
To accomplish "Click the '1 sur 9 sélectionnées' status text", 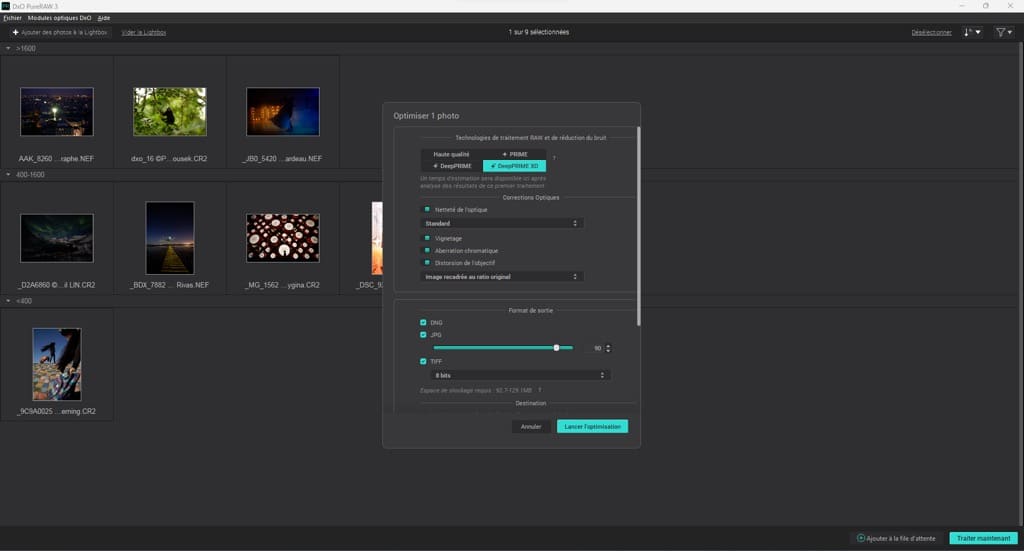I will (539, 32).
